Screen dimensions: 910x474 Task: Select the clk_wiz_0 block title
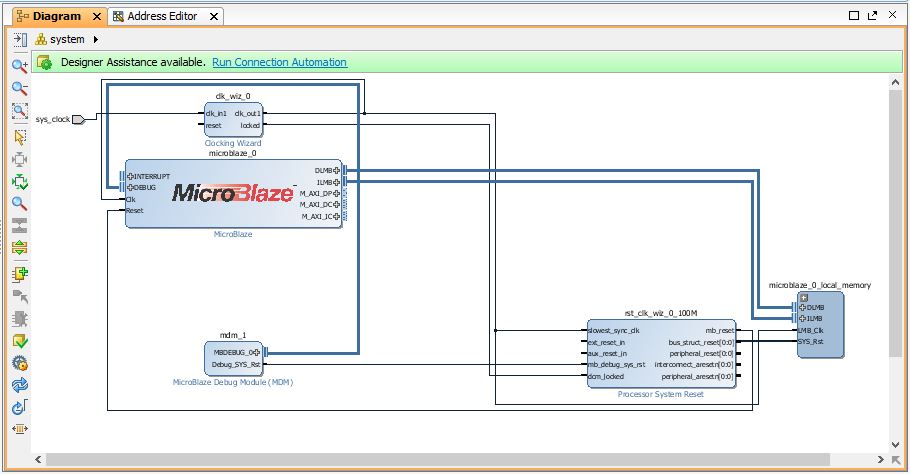233,96
